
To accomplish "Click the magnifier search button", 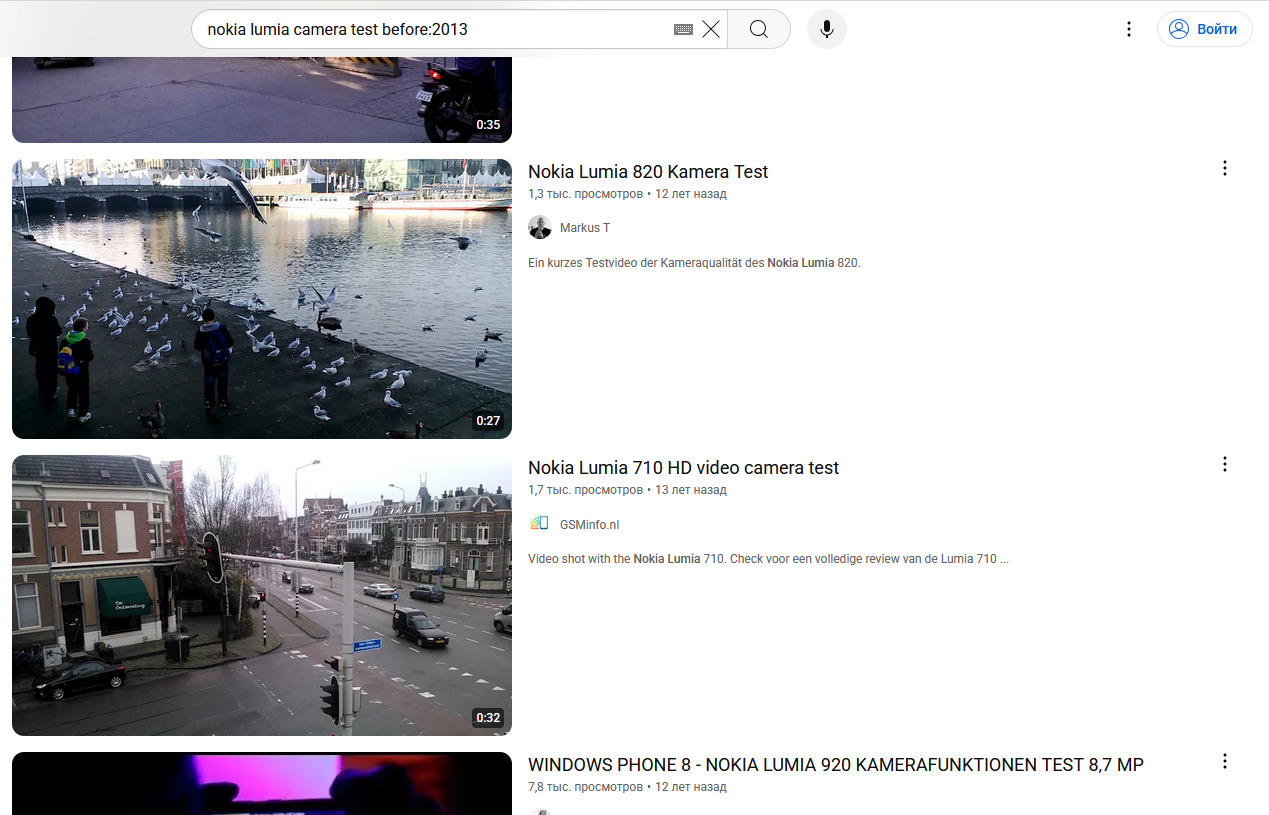I will click(x=758, y=29).
